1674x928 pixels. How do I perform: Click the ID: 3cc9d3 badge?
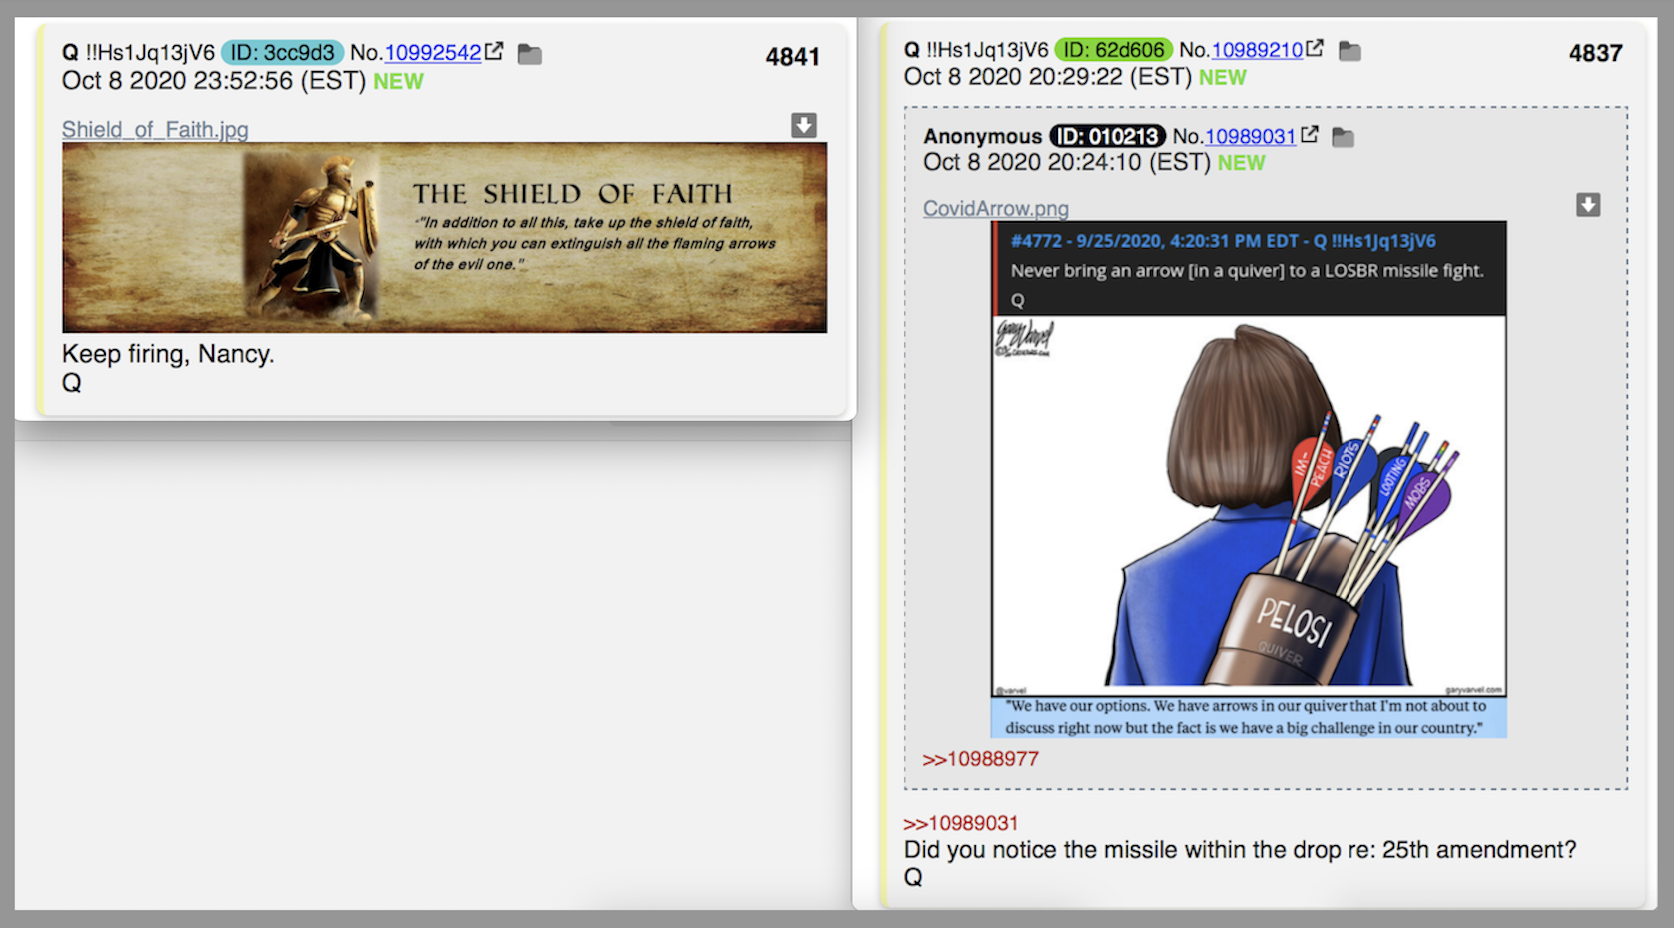[283, 53]
